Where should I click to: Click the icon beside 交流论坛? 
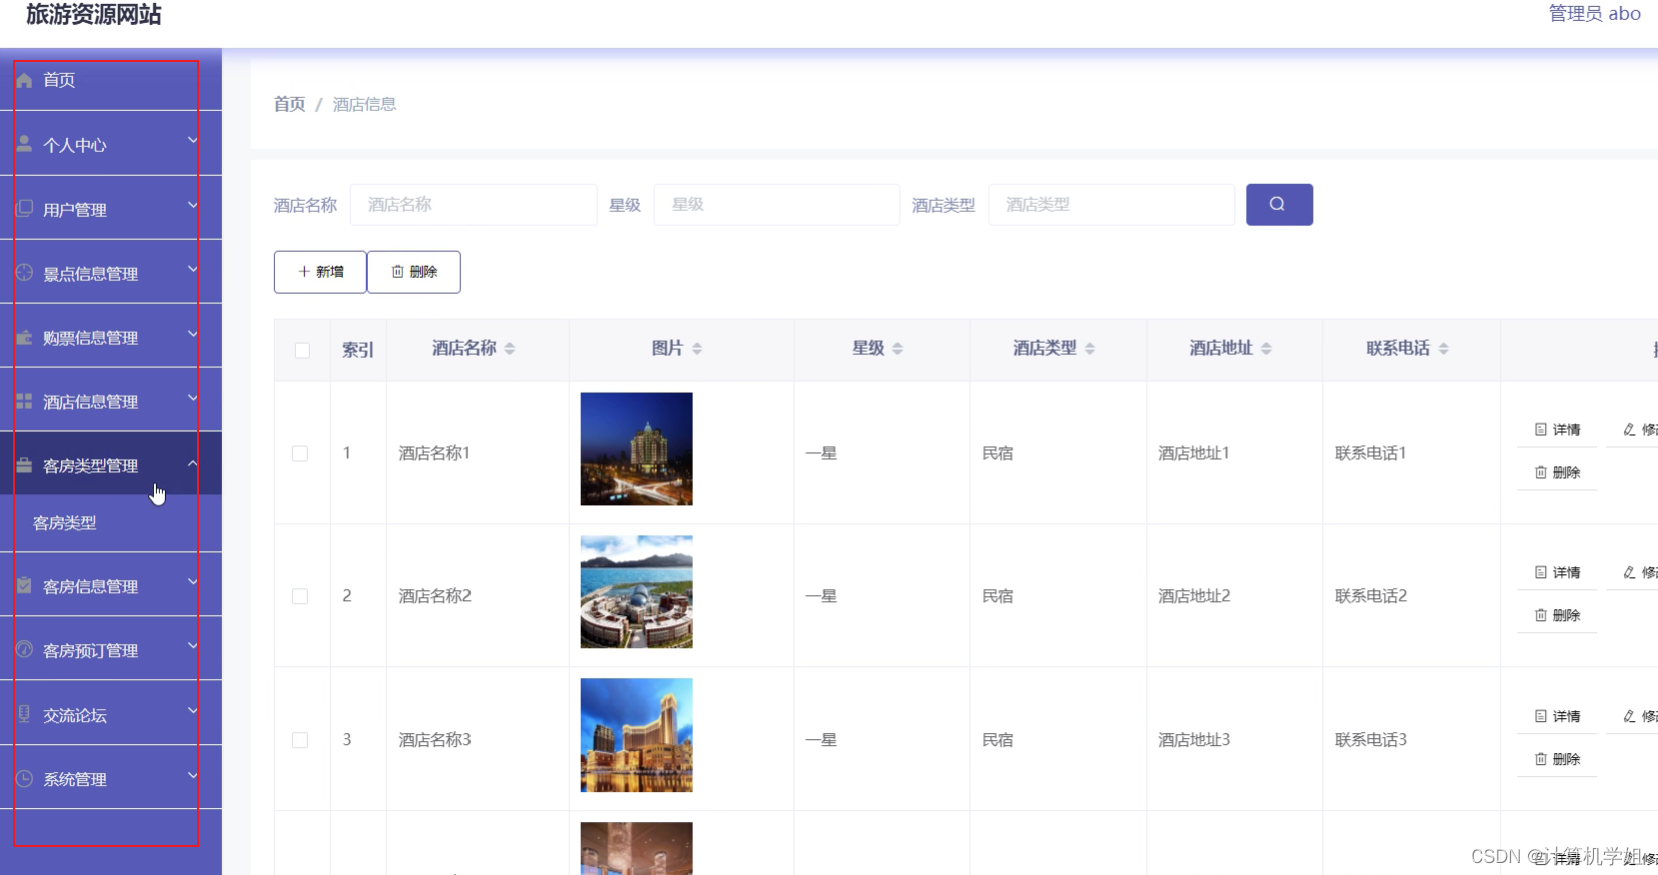tap(24, 714)
